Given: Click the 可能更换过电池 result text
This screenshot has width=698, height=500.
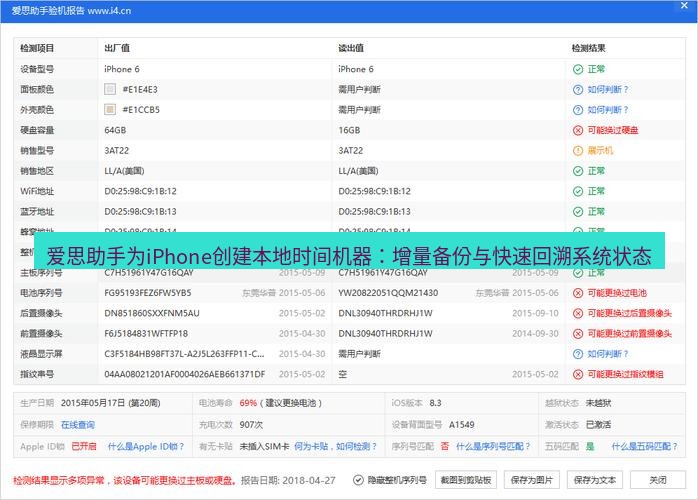Looking at the screenshot, I should click(617, 293).
